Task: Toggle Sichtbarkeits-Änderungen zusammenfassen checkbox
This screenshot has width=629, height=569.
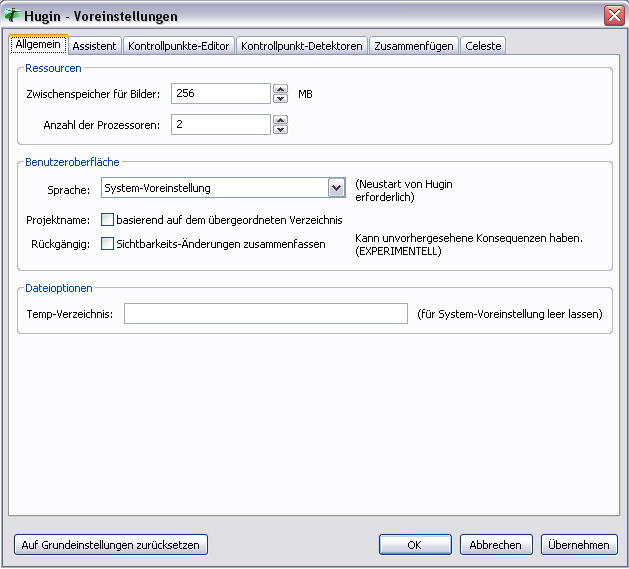Action: (x=108, y=244)
